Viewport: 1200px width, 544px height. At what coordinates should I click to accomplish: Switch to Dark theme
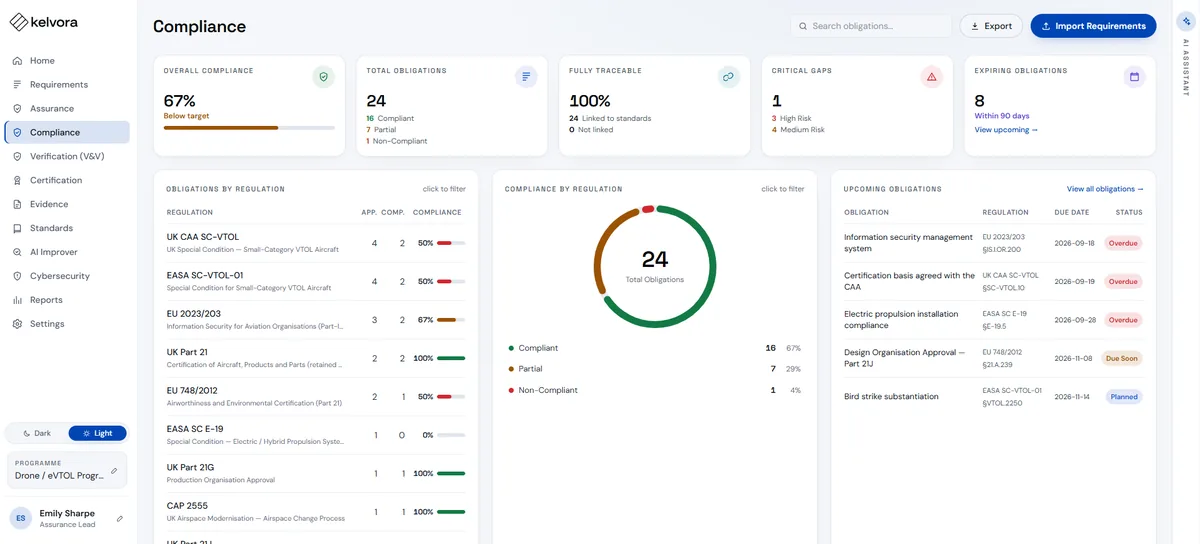(37, 433)
